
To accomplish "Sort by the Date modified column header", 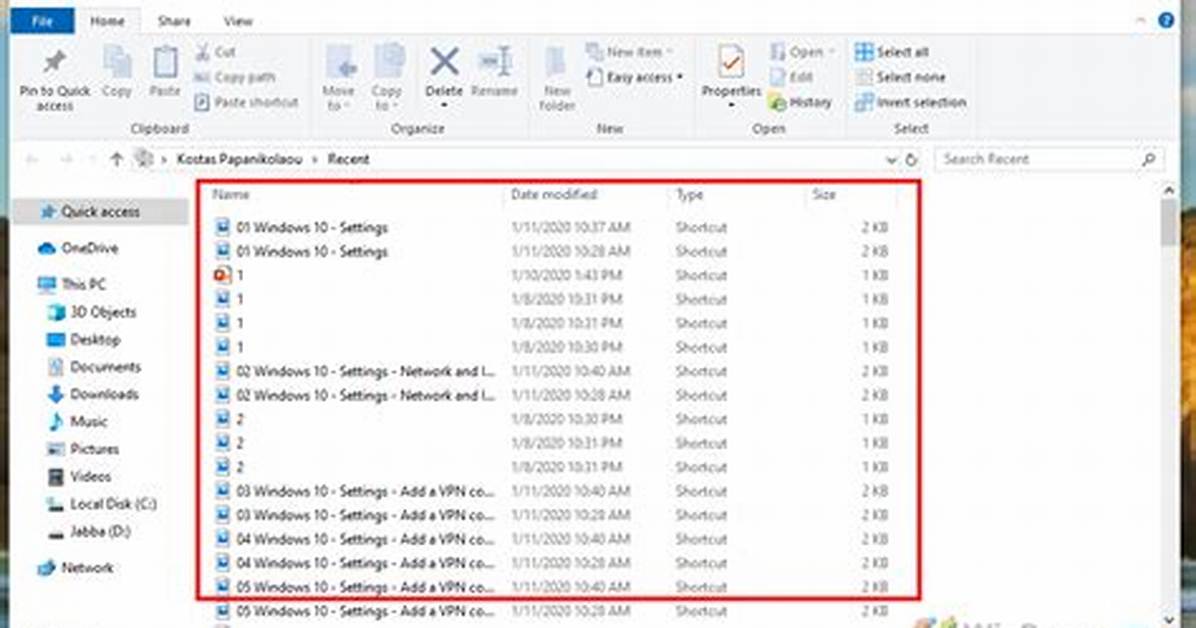I will point(554,195).
